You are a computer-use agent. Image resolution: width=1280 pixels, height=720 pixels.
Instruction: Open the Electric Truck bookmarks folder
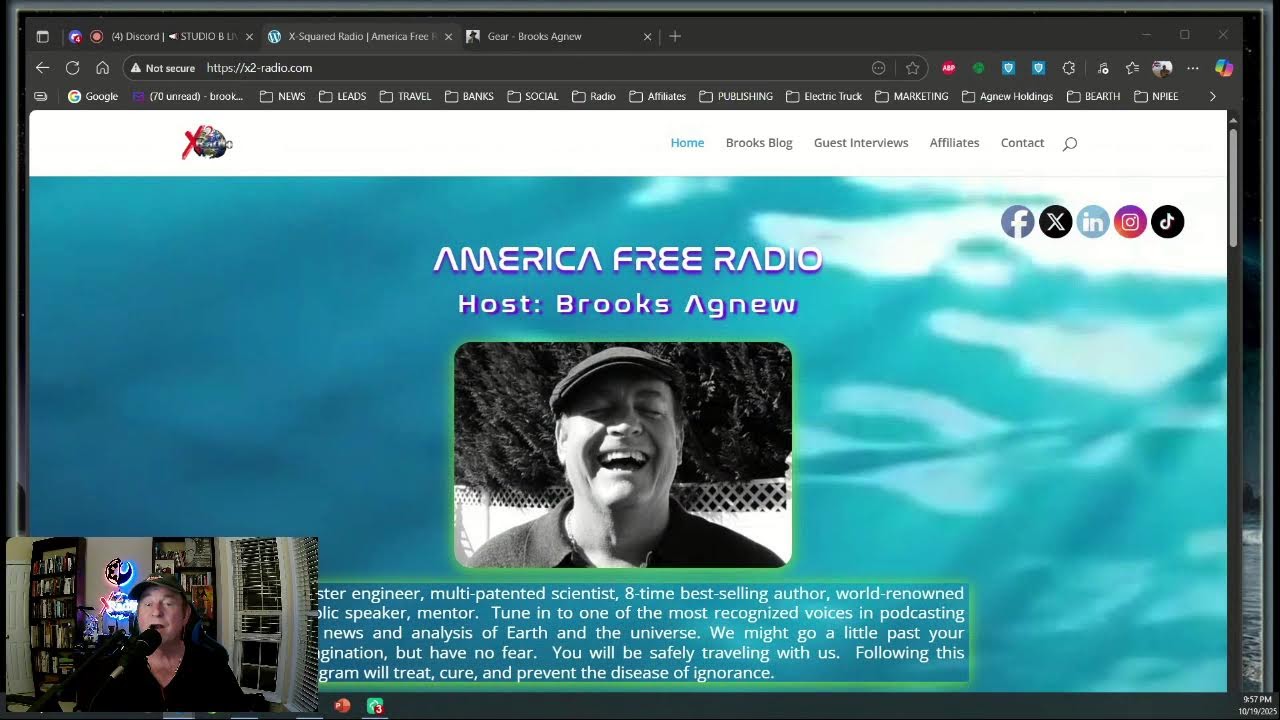pos(824,96)
